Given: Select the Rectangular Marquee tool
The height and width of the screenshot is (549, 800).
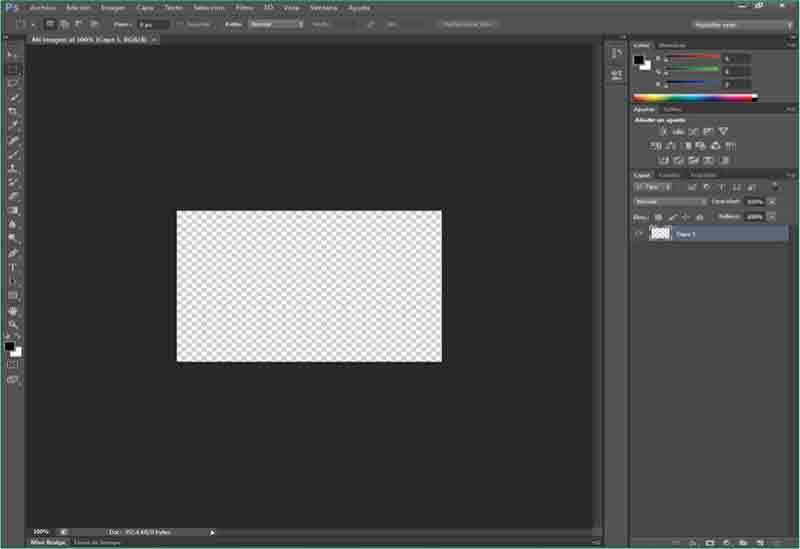Looking at the screenshot, I should pos(13,69).
